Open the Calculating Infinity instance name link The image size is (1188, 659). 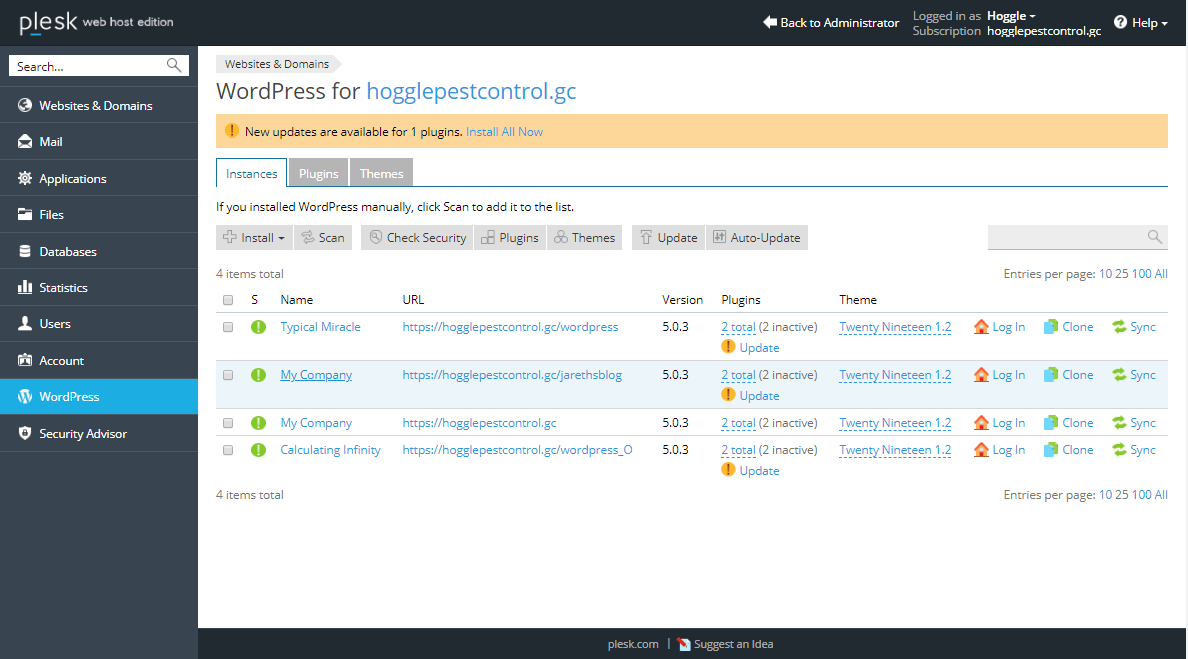[330, 449]
